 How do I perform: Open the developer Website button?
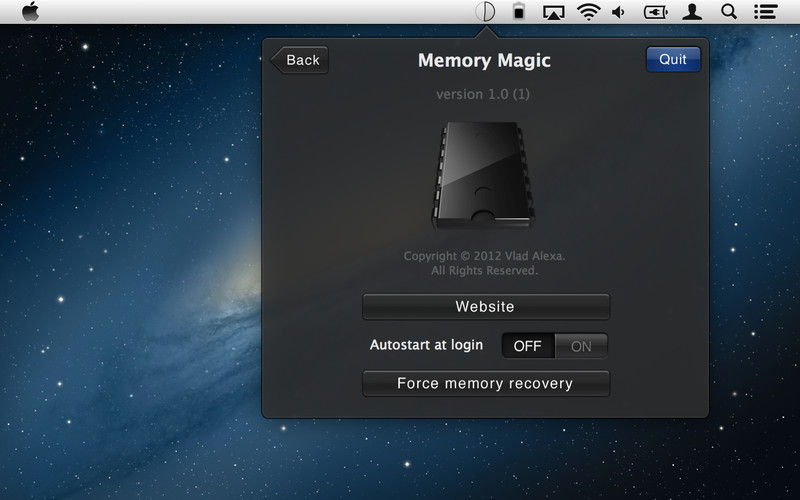(486, 307)
